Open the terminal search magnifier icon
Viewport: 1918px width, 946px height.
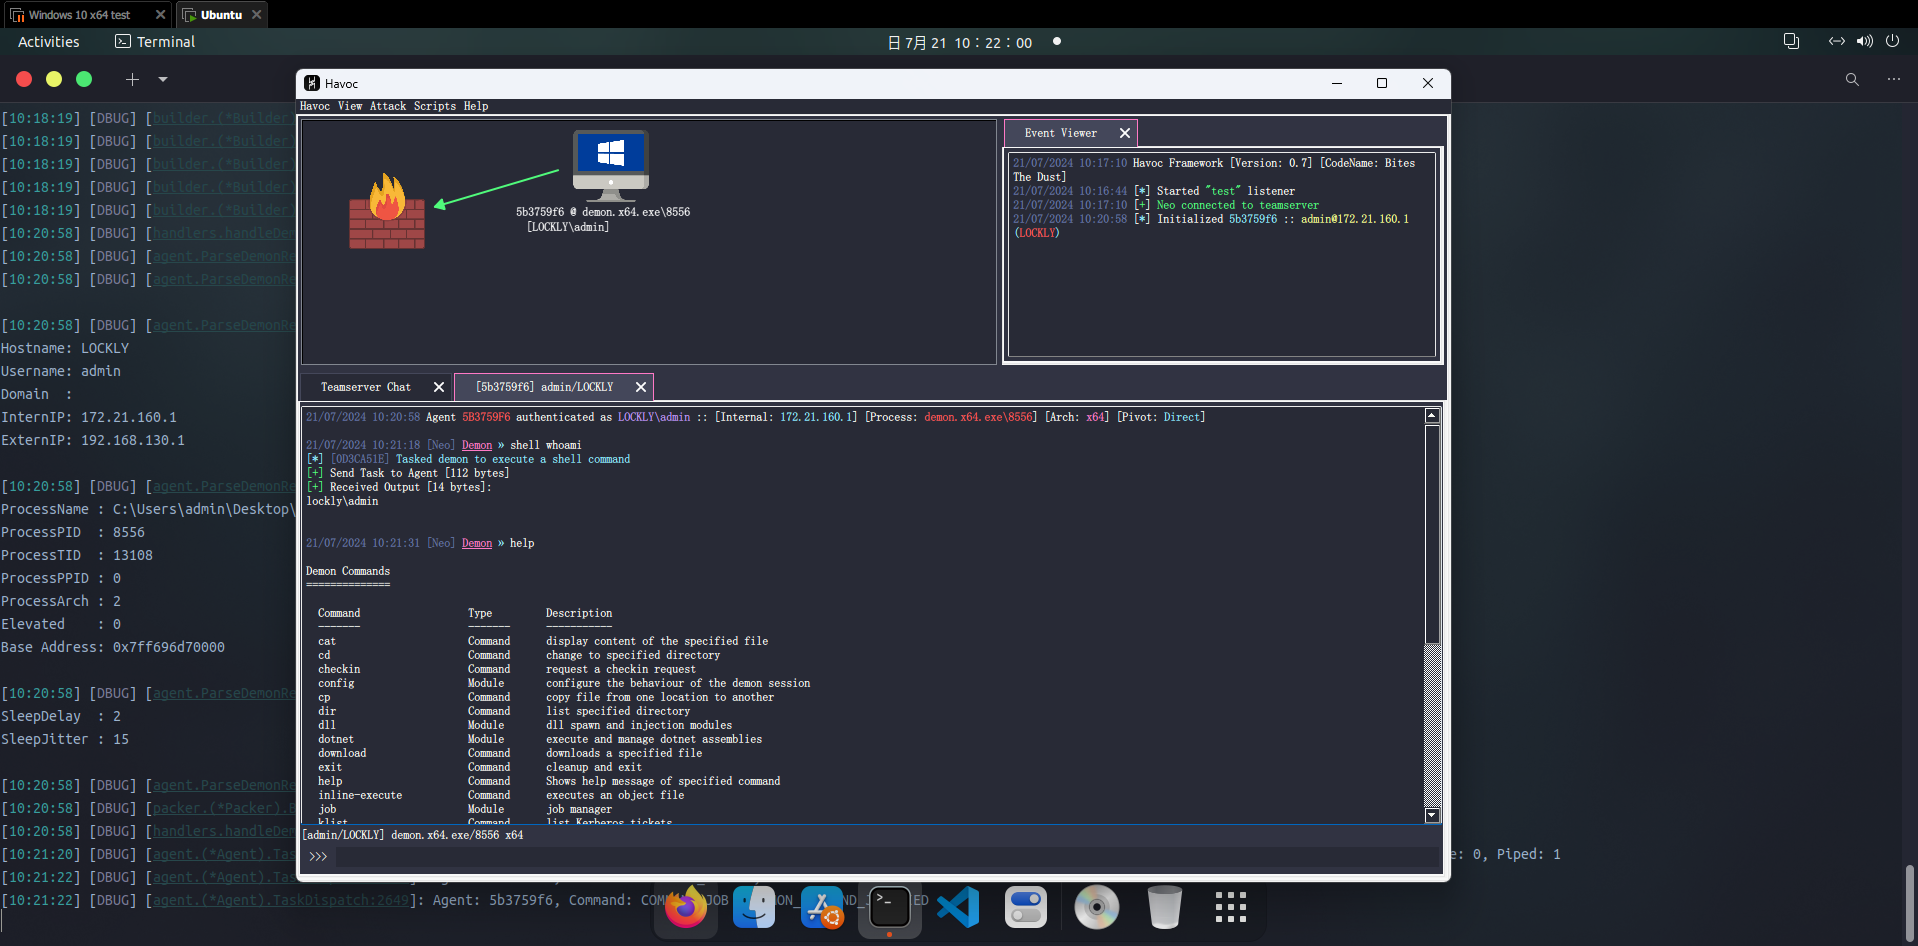[1852, 79]
